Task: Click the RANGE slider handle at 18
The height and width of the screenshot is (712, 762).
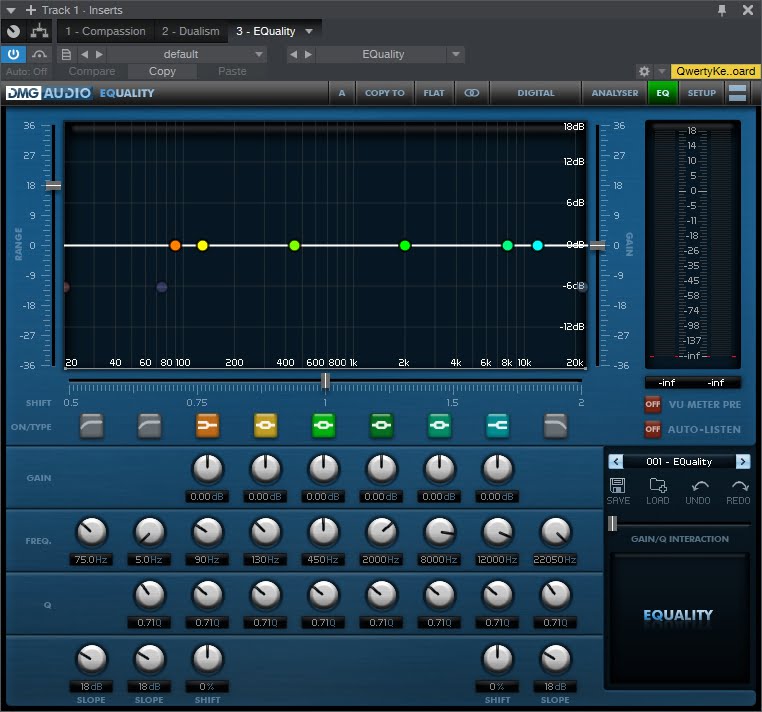Action: click(53, 186)
